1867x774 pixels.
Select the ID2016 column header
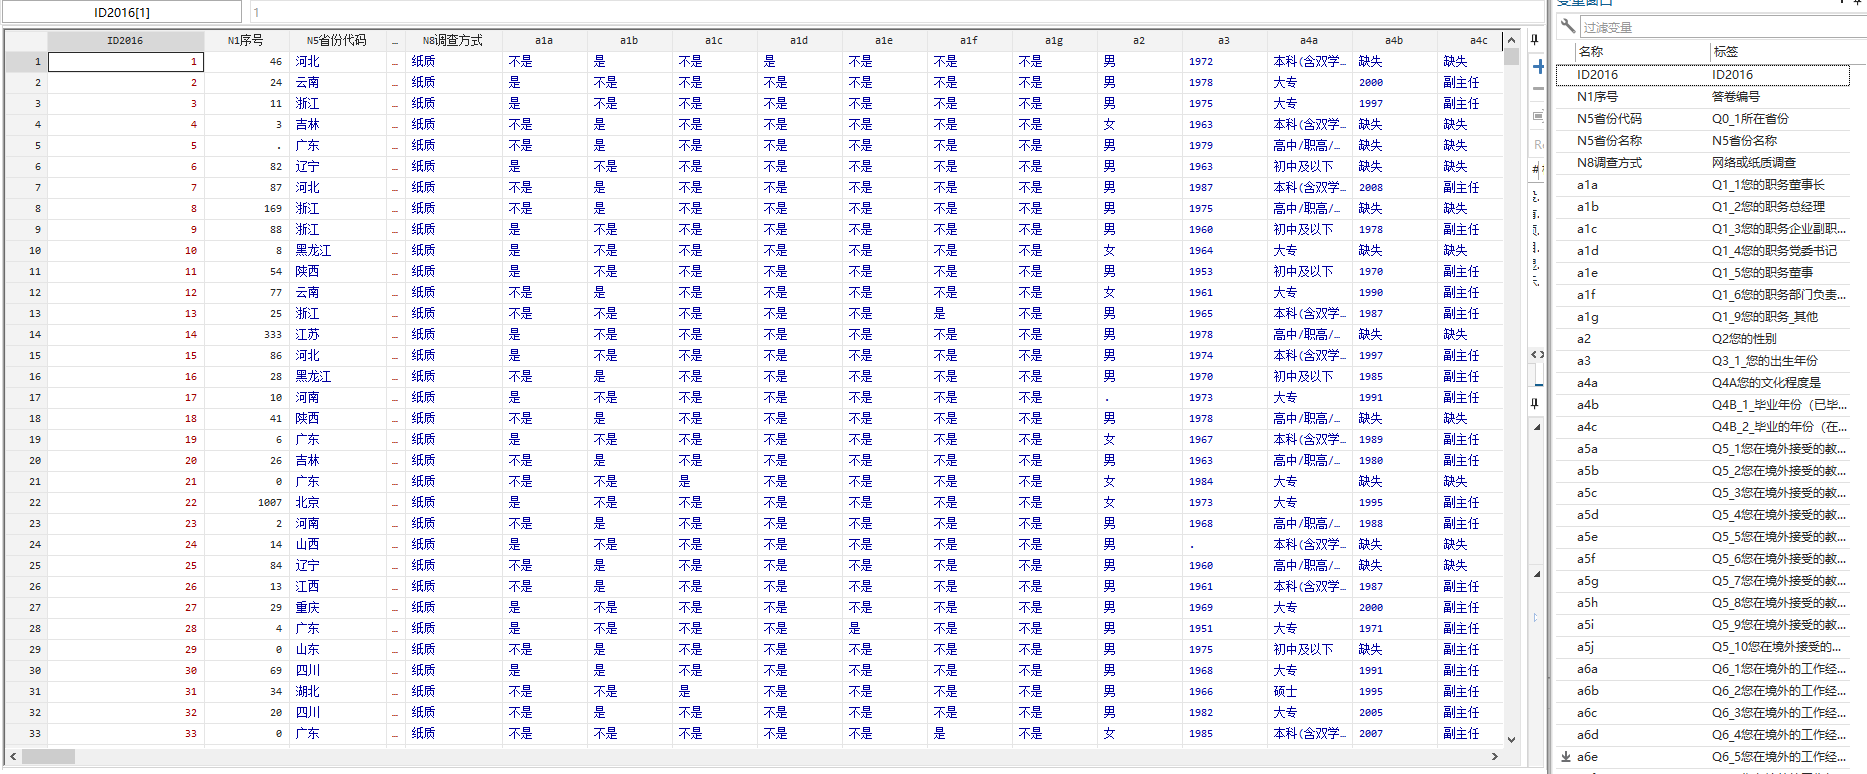(125, 40)
